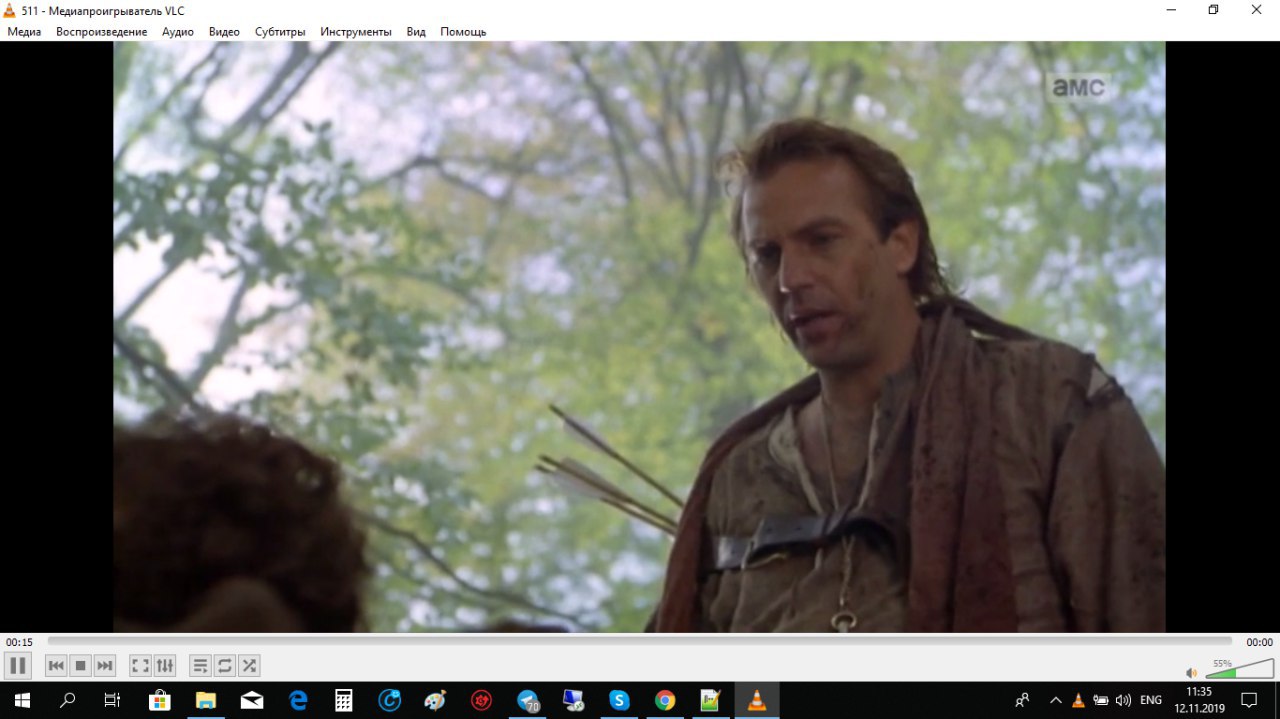Viewport: 1280px width, 719px height.
Task: Open the Аудио menu
Action: tap(178, 31)
